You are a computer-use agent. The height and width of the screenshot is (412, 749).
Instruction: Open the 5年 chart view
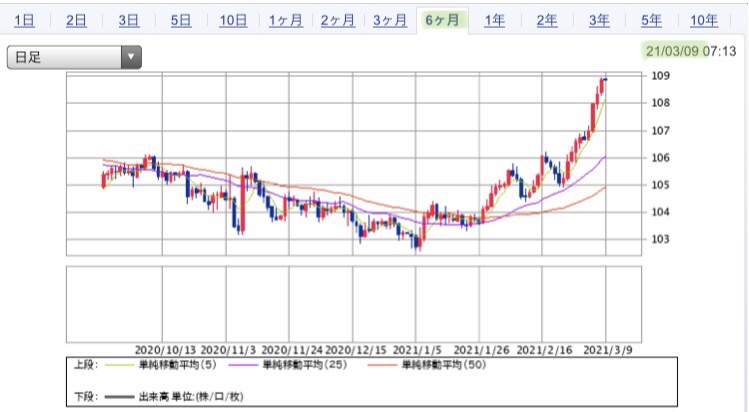[651, 21]
